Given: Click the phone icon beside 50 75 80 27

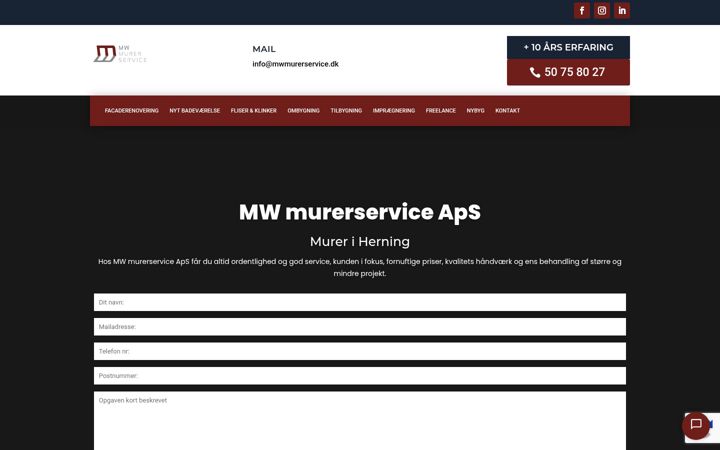Looking at the screenshot, I should [535, 73].
